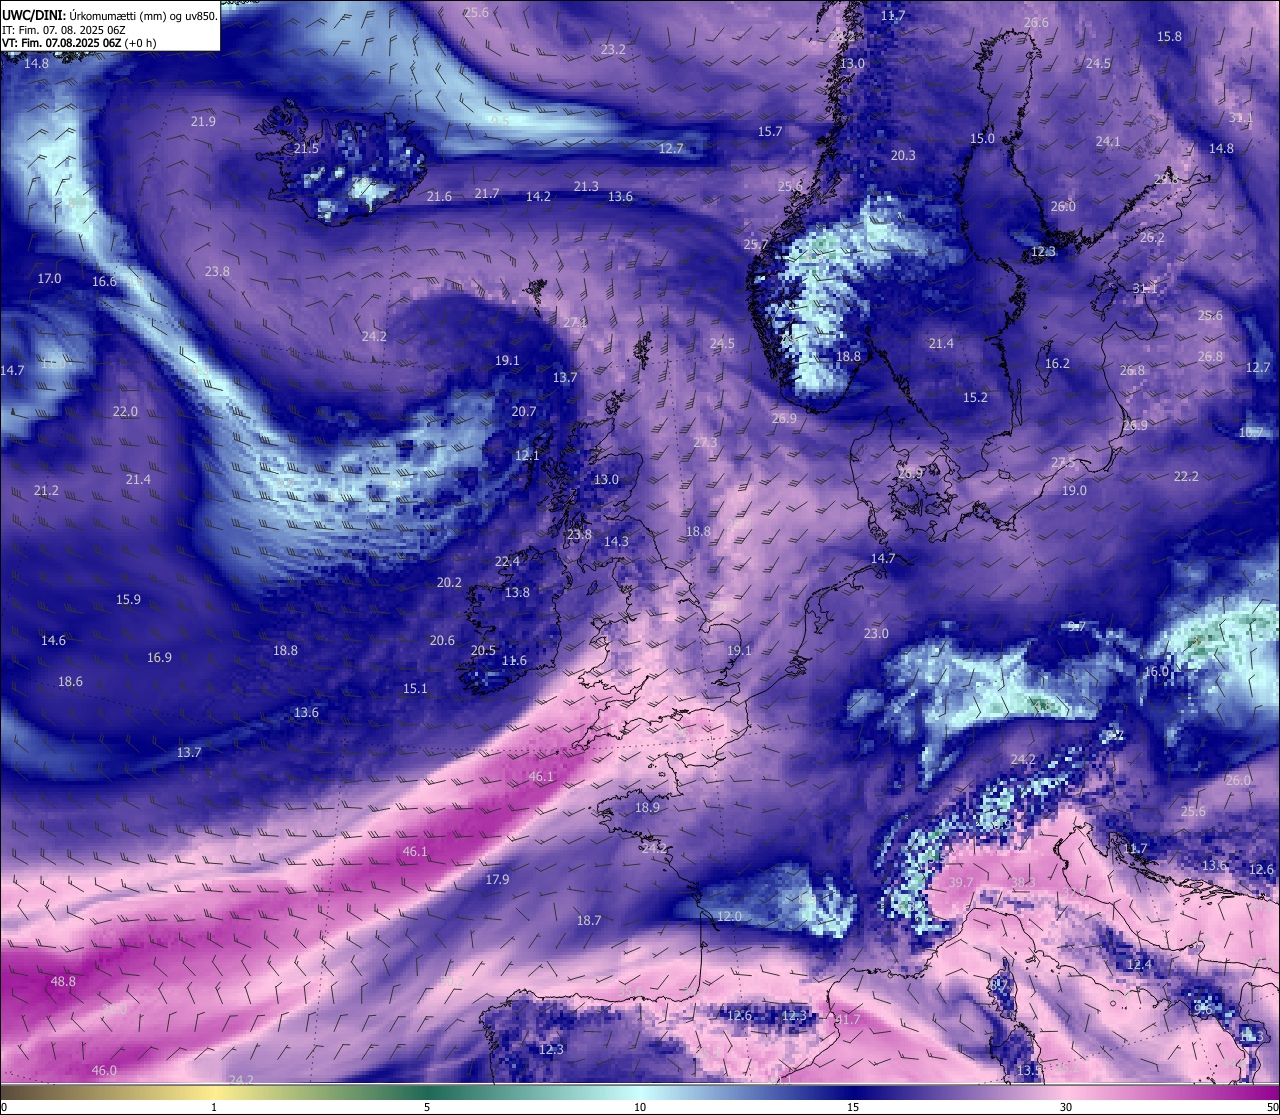Click the 14.6 value
This screenshot has width=1280, height=1115.
point(53,641)
